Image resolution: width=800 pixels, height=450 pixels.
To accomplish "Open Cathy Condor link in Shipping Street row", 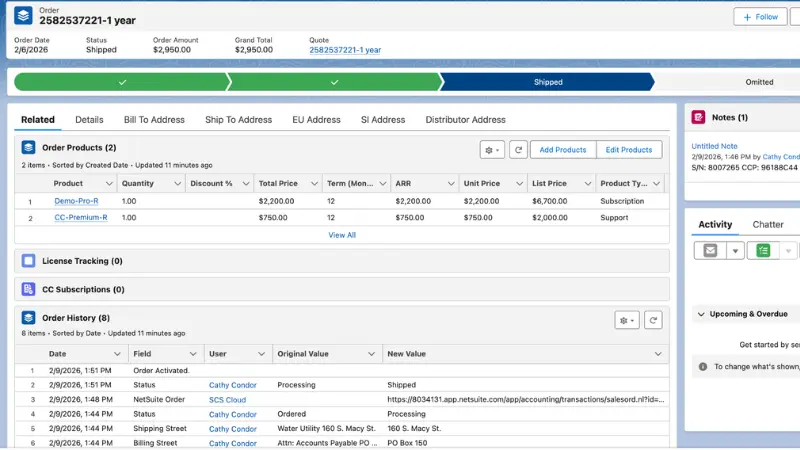I will point(232,429).
